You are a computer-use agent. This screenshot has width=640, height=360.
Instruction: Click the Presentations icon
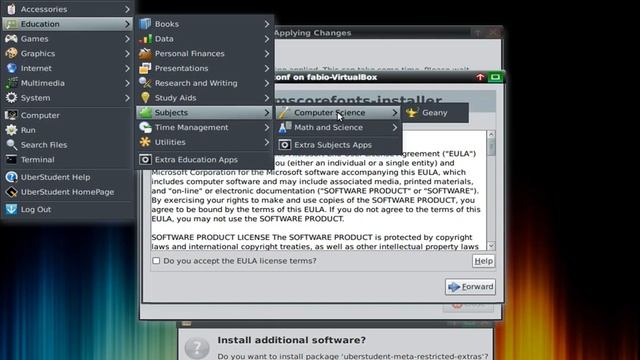click(145, 68)
